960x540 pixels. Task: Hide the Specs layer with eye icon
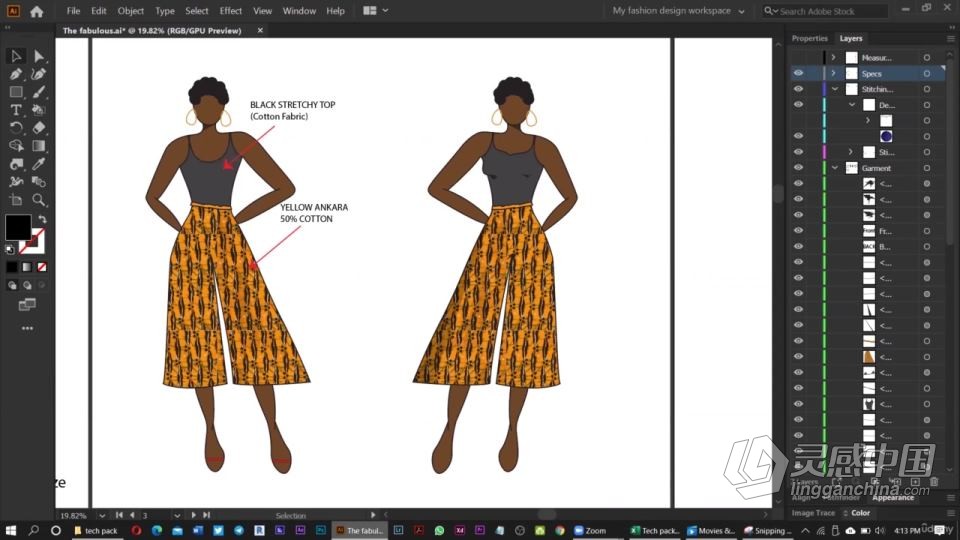798,73
